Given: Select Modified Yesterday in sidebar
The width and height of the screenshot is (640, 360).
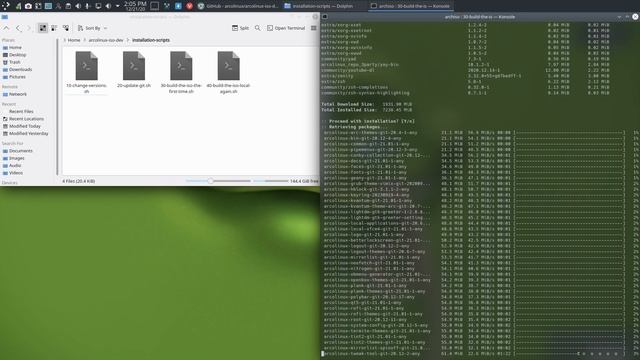Looking at the screenshot, I should 29,133.
